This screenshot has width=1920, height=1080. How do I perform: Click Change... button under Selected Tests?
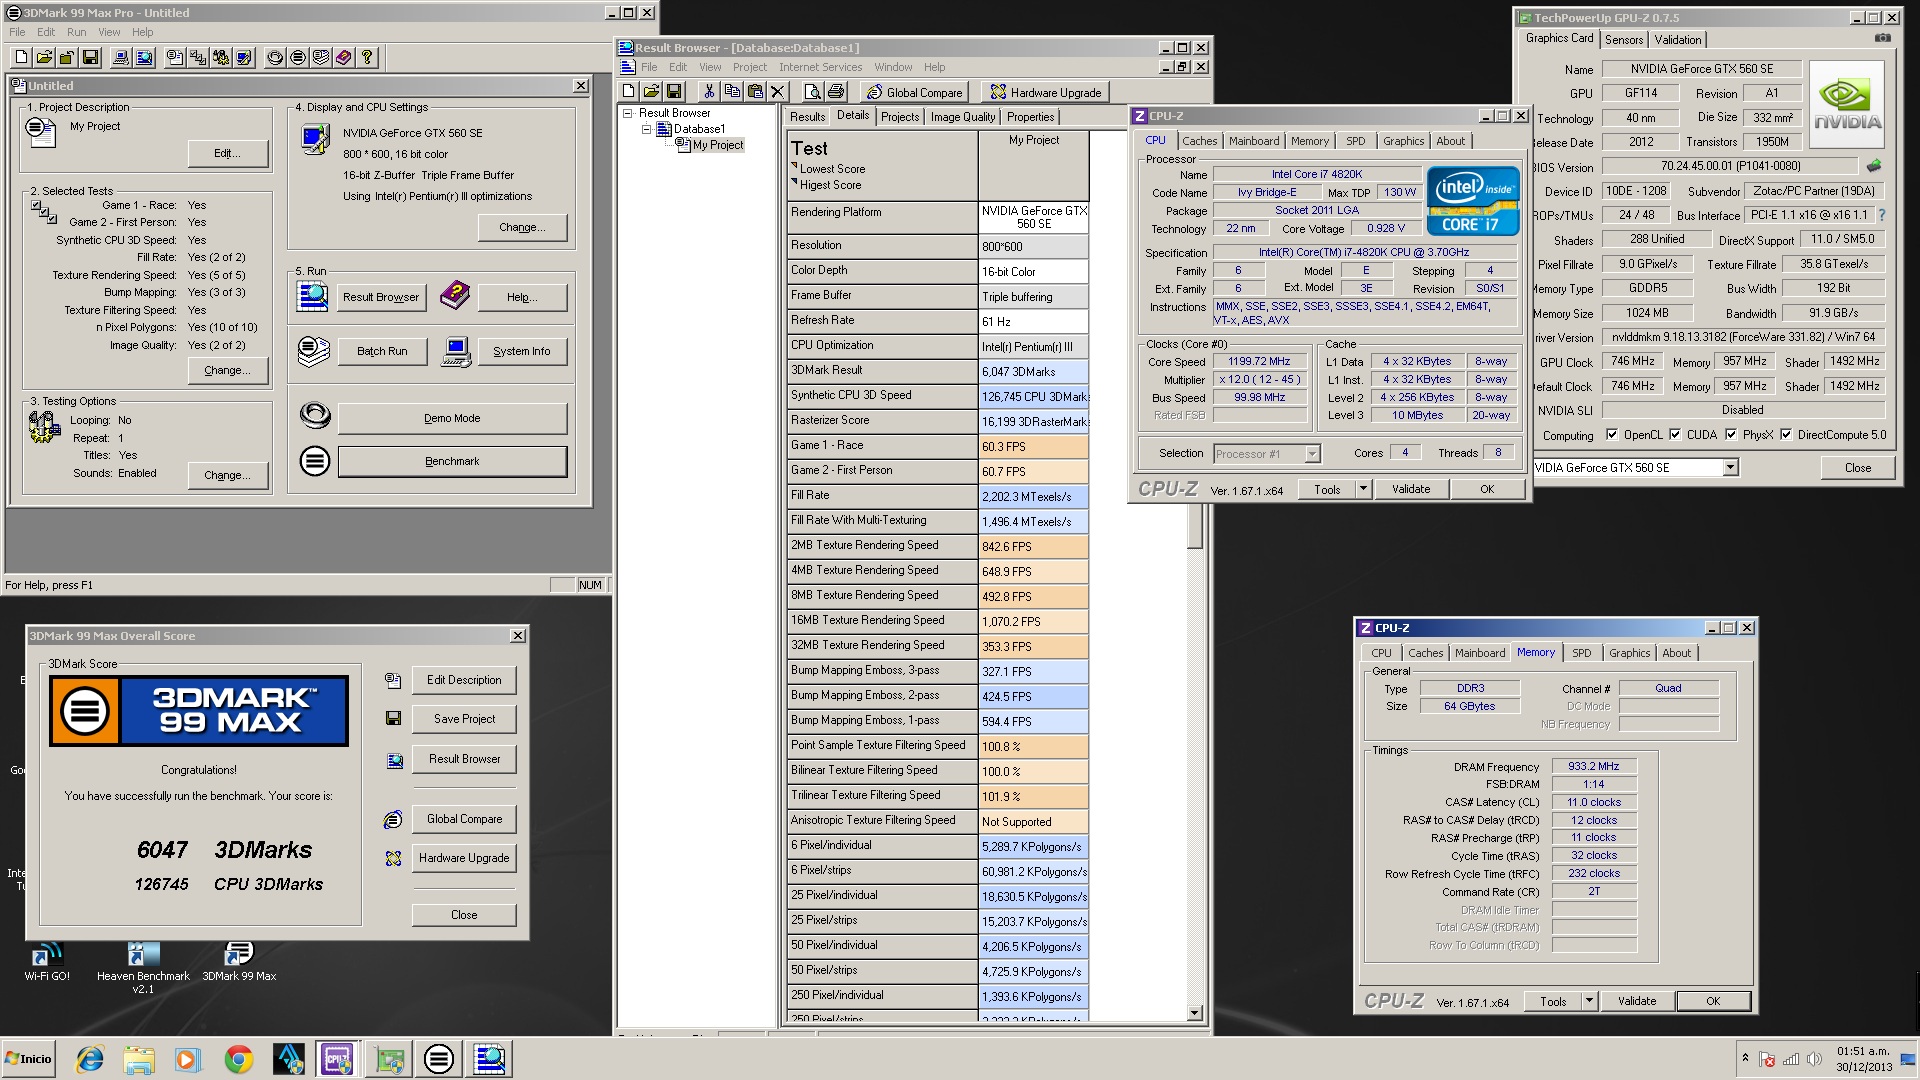point(228,370)
